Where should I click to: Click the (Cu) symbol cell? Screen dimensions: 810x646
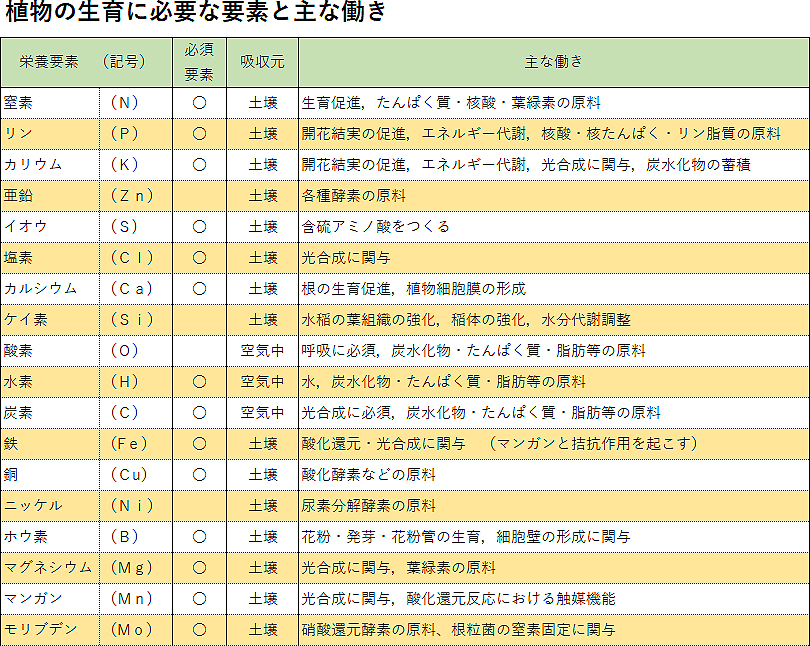[x=136, y=475]
